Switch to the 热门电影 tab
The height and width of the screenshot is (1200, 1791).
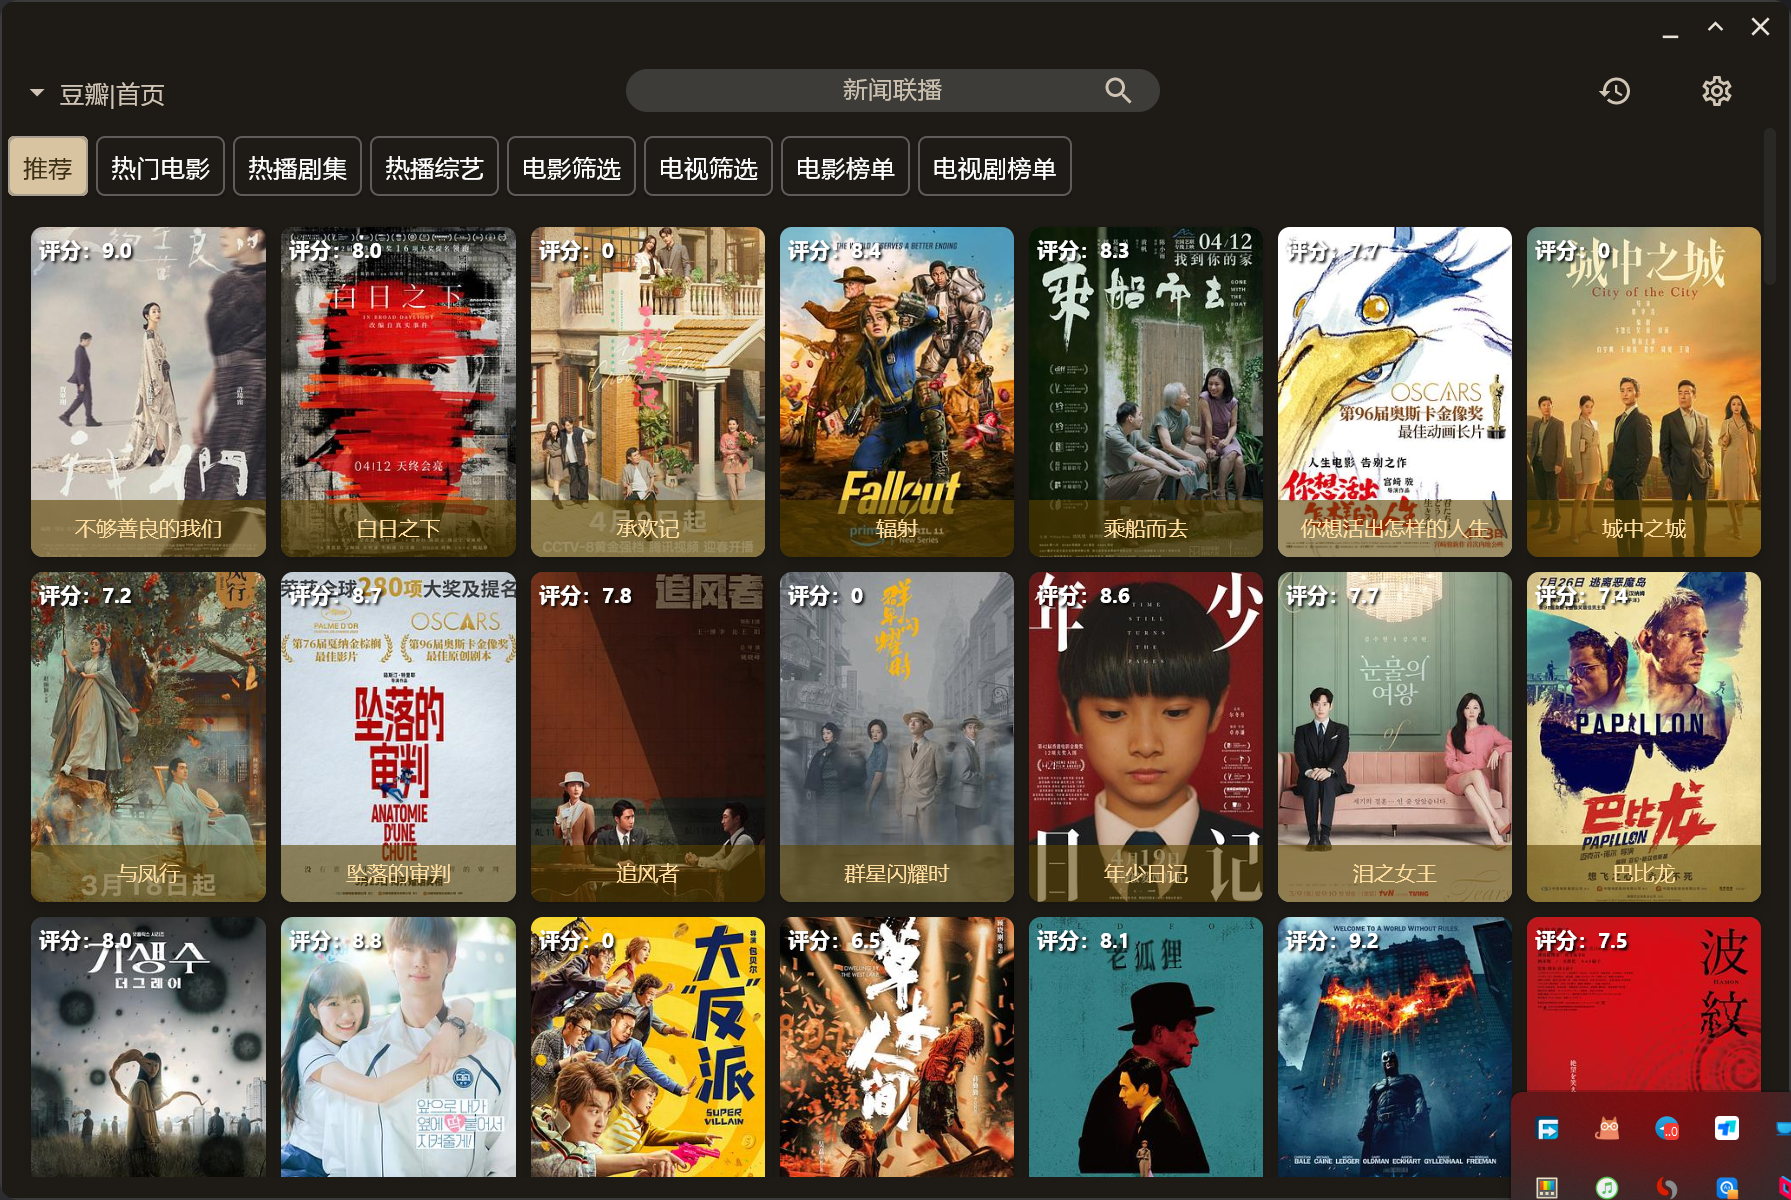160,167
